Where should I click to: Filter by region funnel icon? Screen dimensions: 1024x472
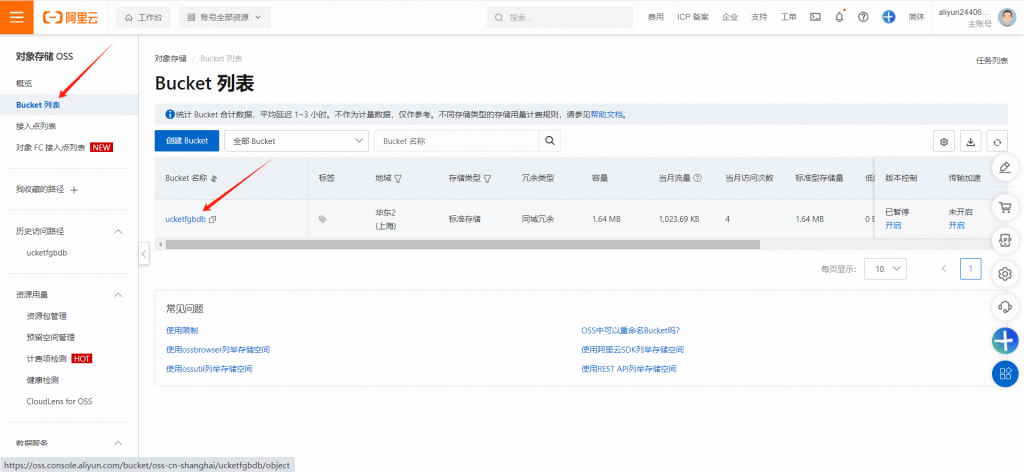point(398,178)
